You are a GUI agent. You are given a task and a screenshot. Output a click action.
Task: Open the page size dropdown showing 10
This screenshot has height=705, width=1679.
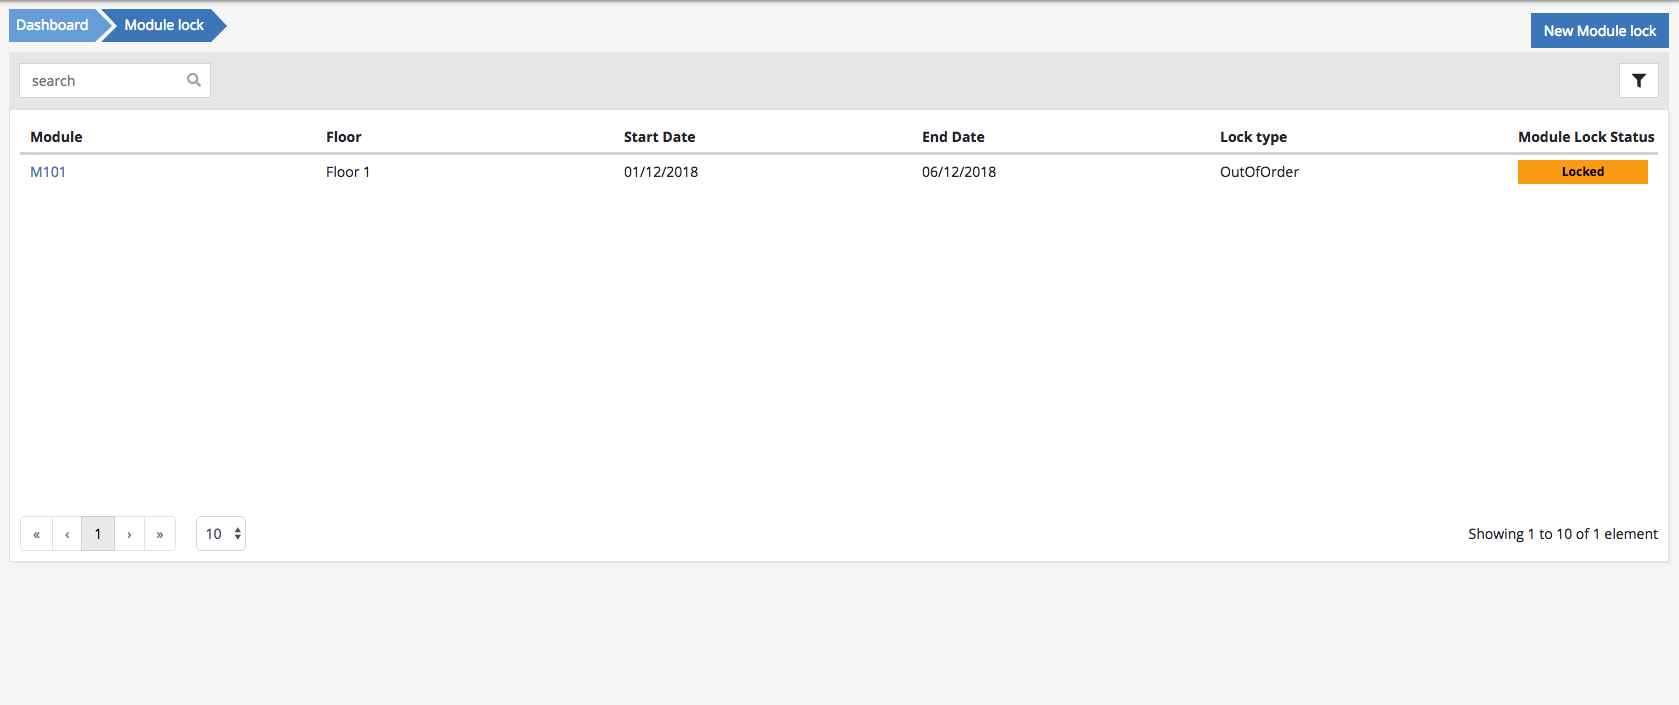coord(221,534)
